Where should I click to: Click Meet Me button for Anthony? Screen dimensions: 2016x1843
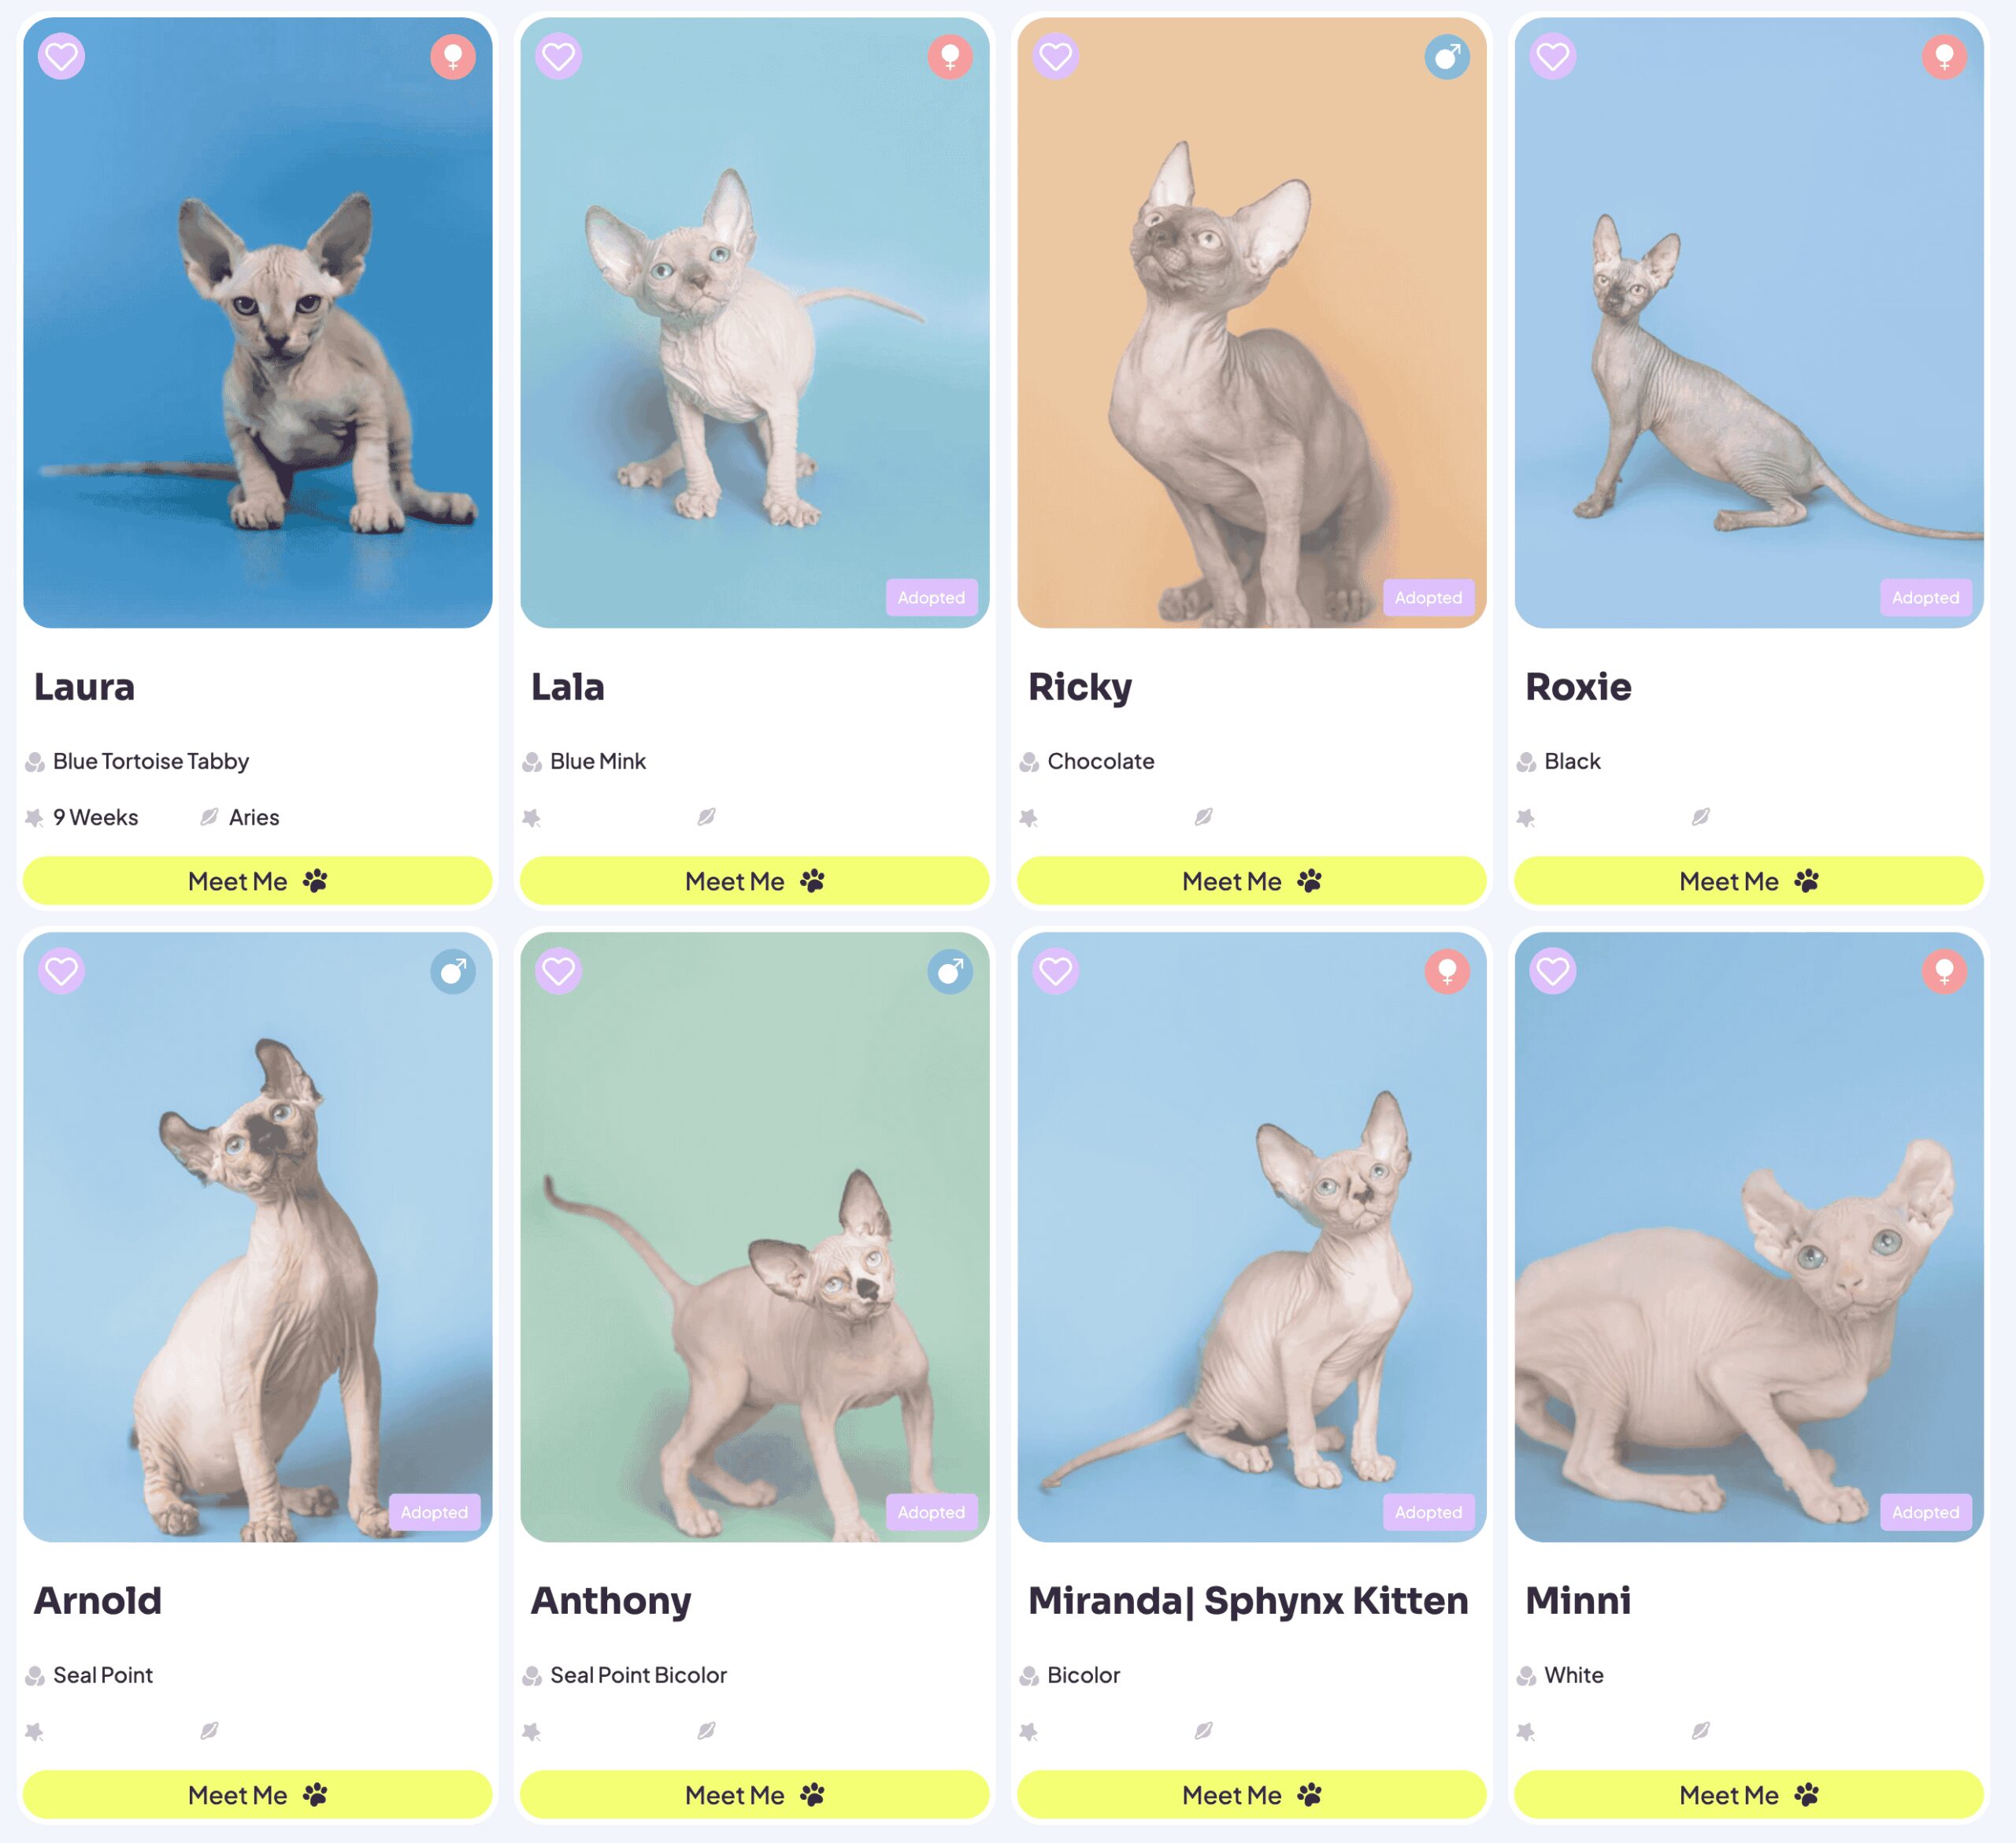pos(754,1795)
